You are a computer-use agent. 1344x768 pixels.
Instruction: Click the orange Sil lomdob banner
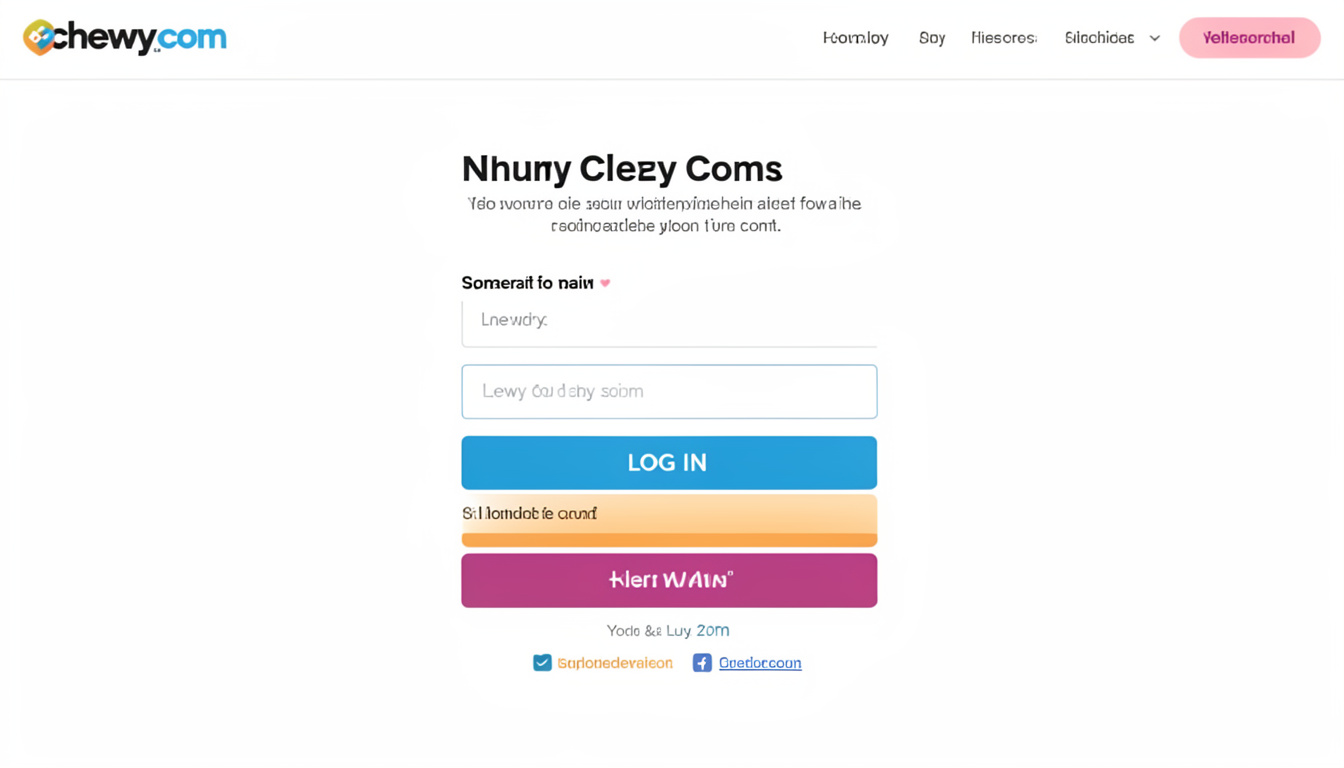tap(668, 518)
